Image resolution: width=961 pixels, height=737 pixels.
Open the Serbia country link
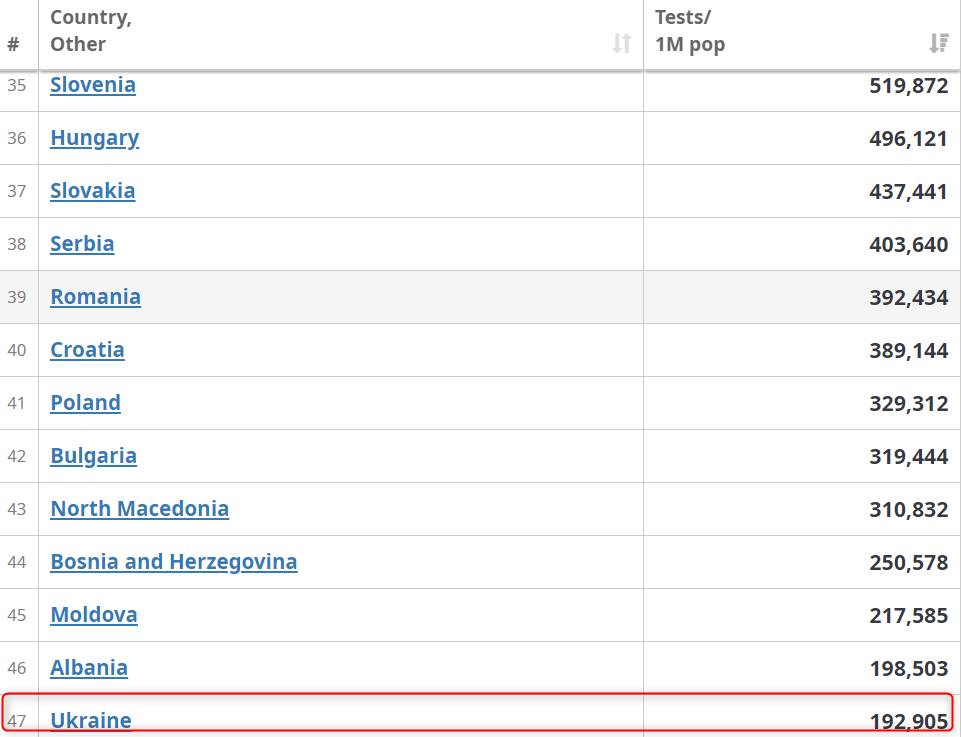pos(82,244)
